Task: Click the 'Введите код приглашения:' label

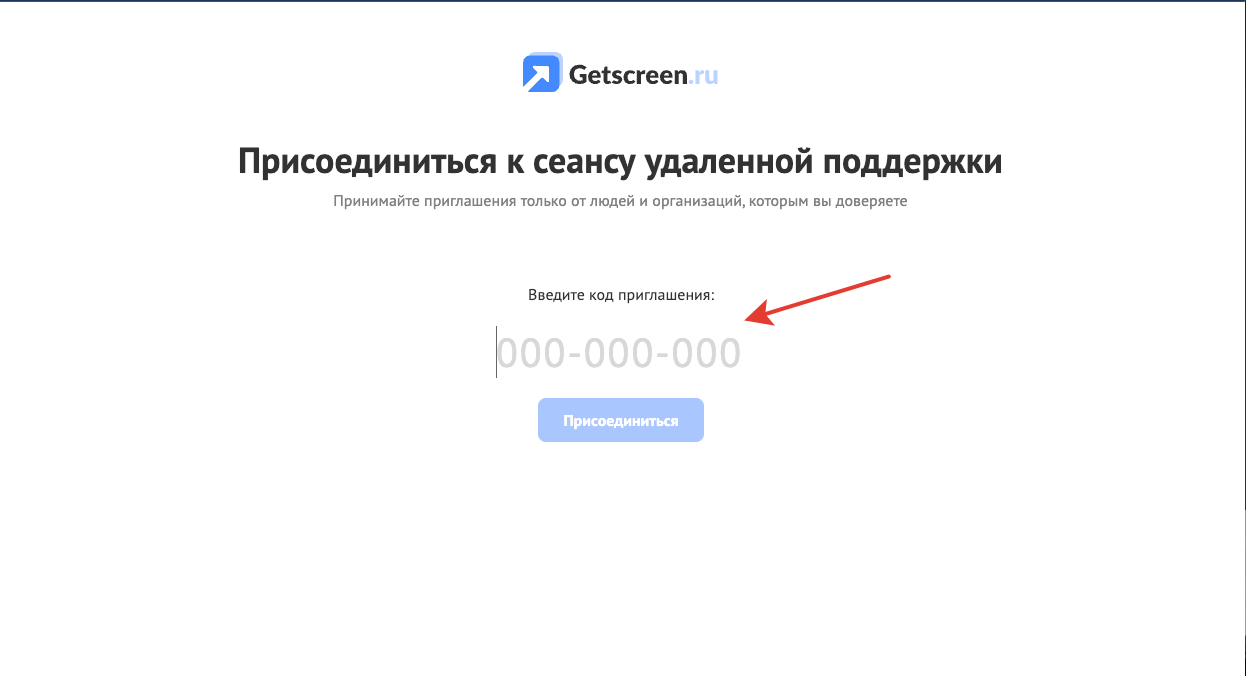Action: (x=621, y=295)
